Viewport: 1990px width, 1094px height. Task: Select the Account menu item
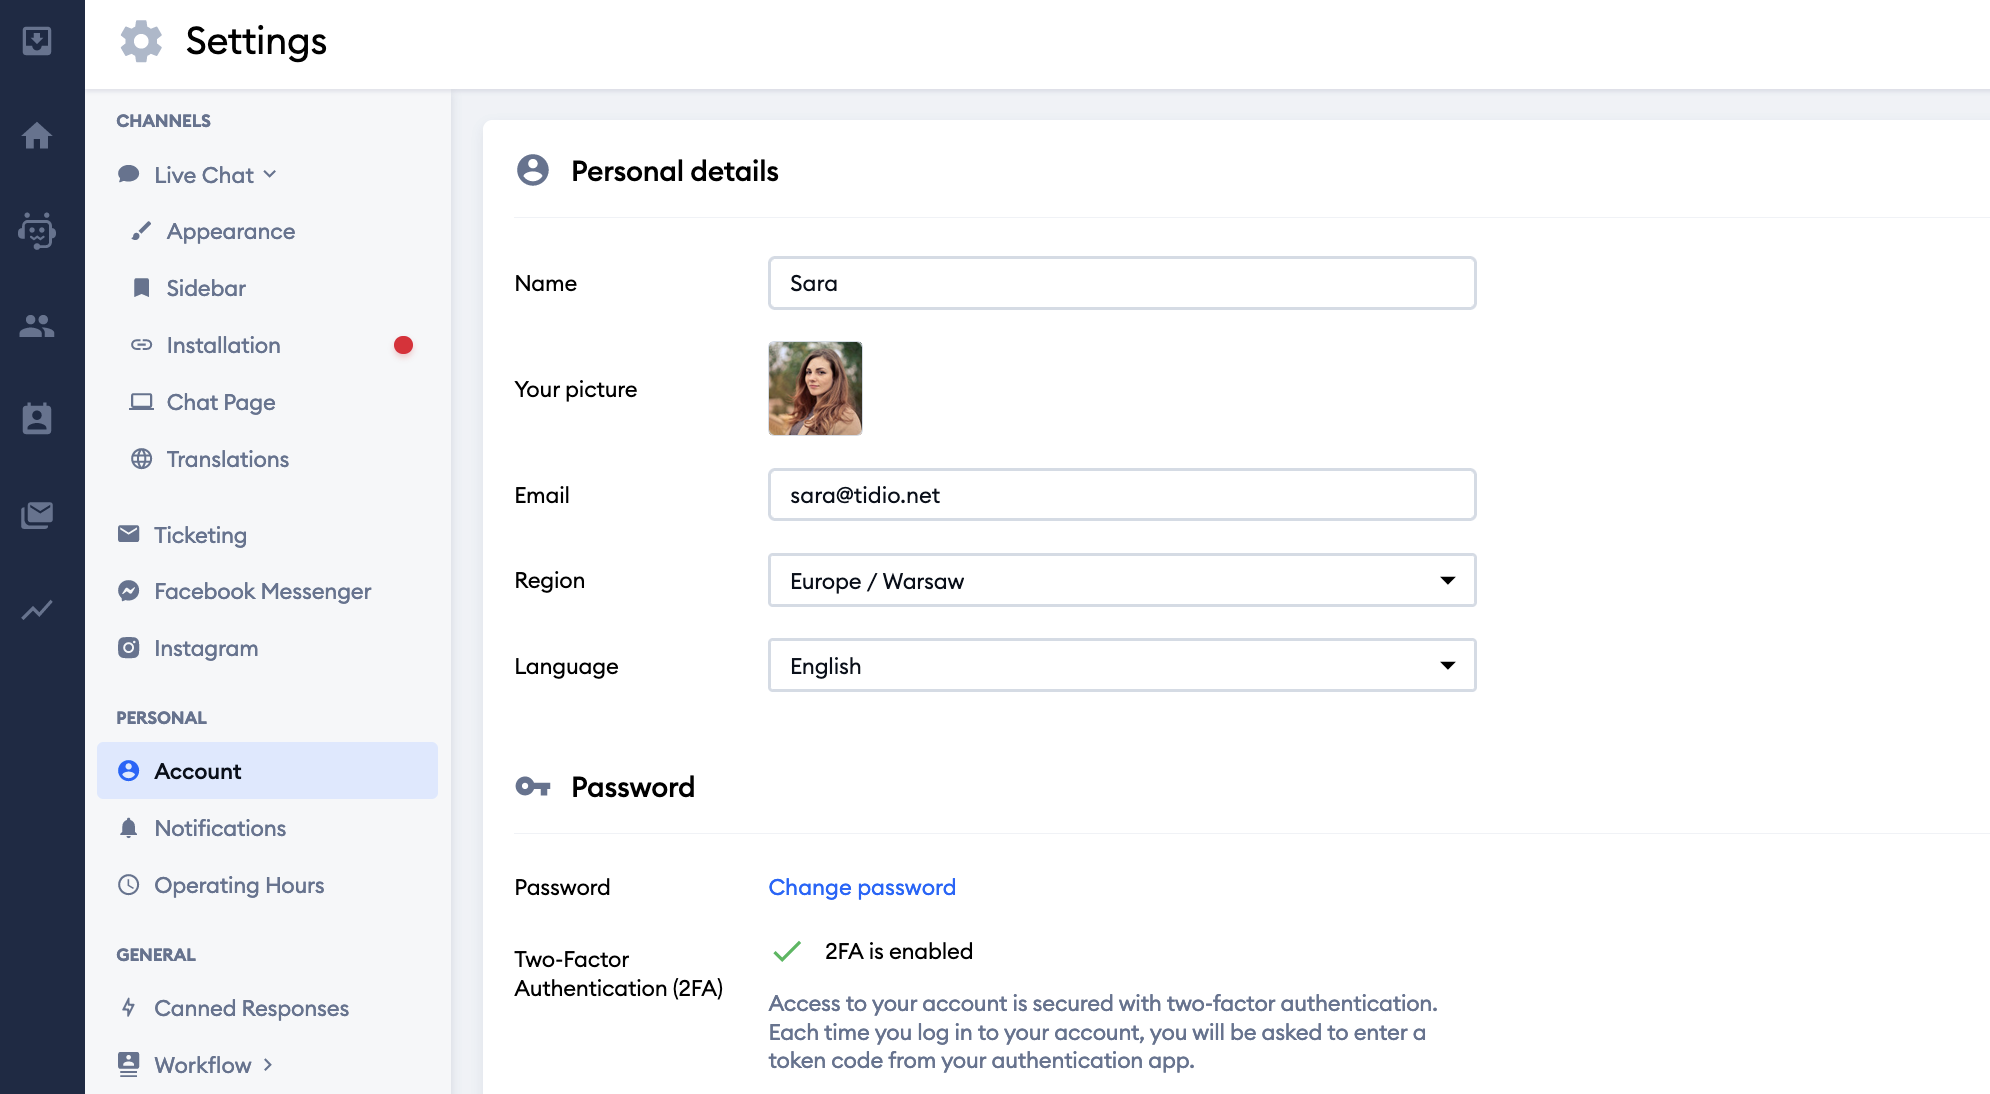[x=267, y=771]
